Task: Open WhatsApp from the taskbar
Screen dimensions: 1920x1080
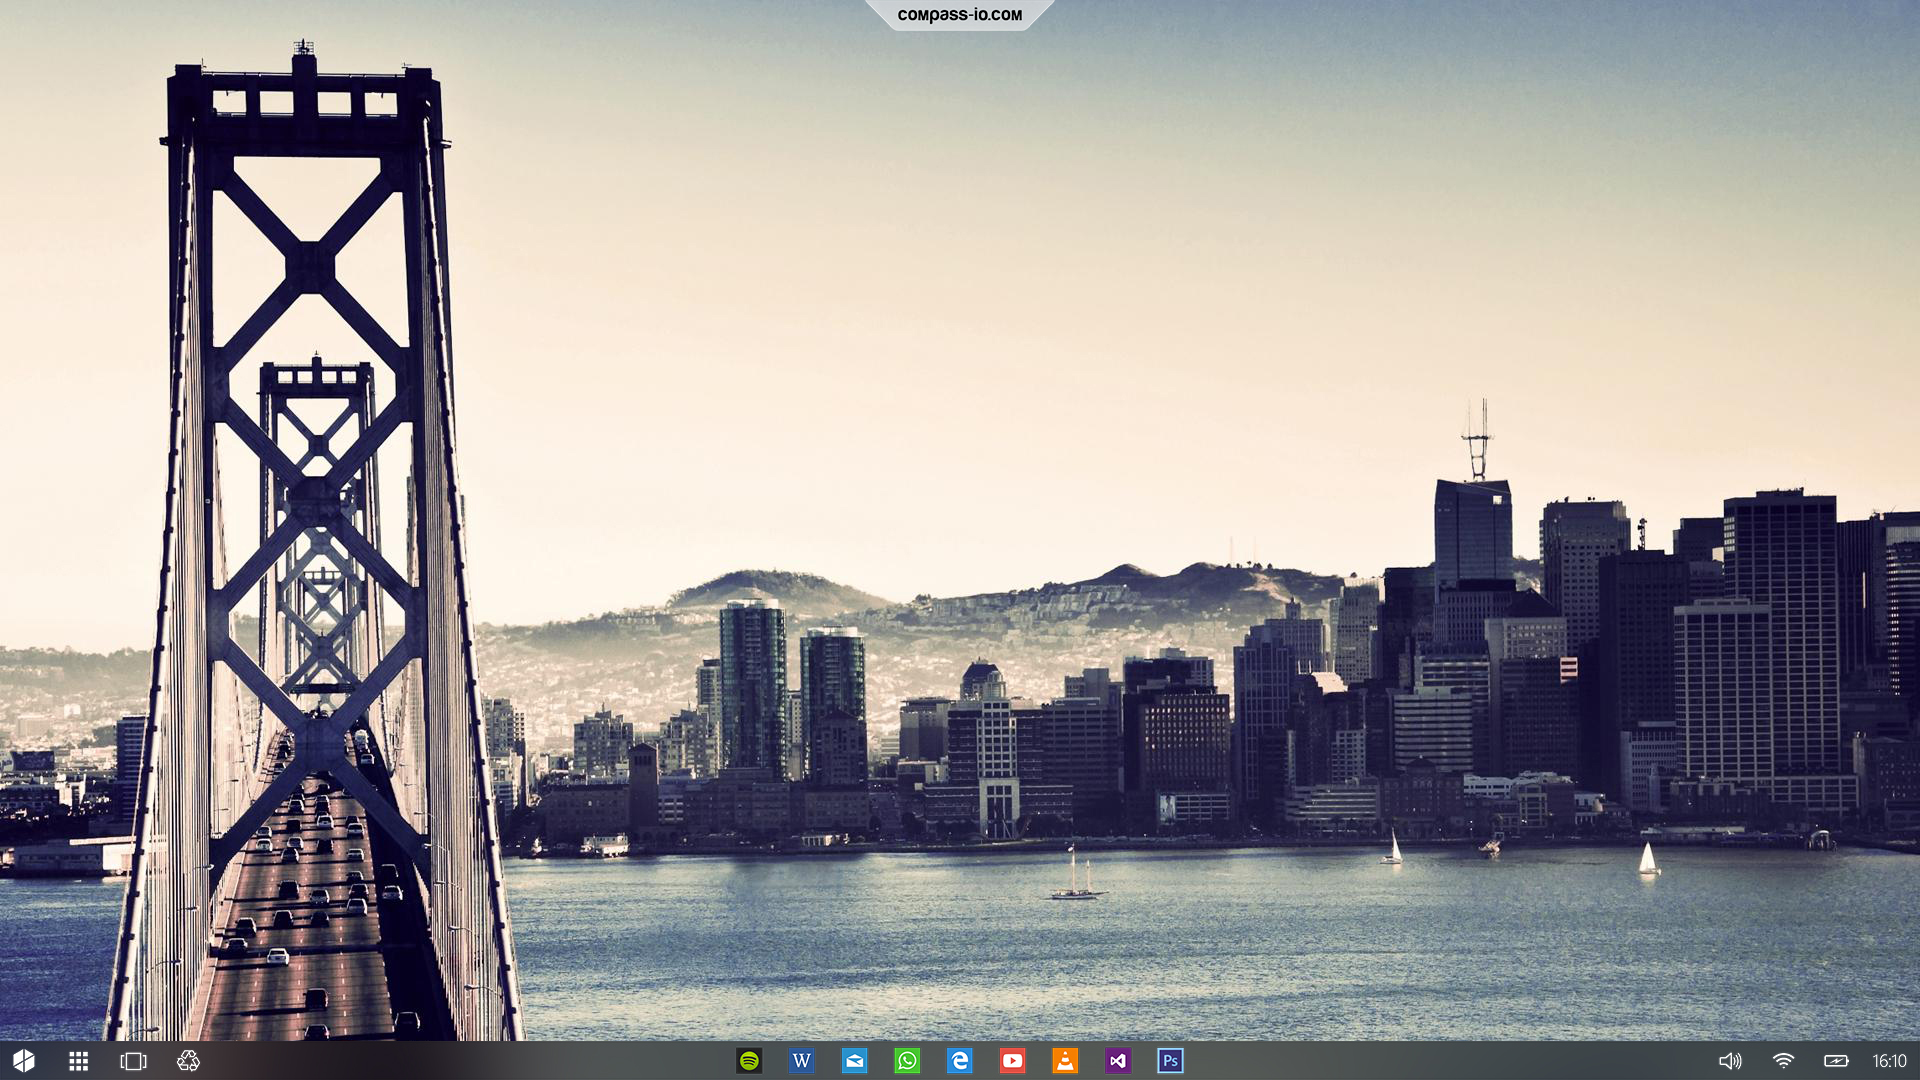Action: (x=907, y=1061)
